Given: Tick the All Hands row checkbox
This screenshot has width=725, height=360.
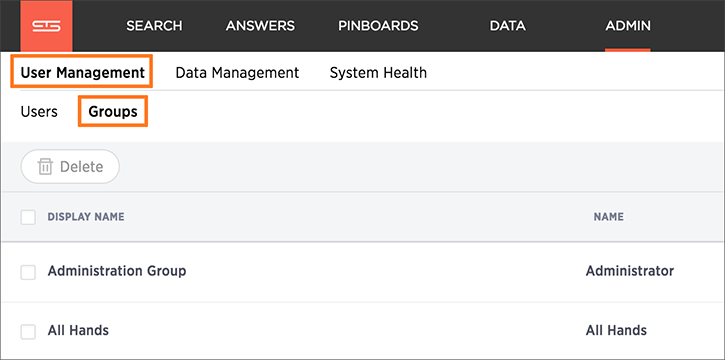Looking at the screenshot, I should [x=28, y=331].
